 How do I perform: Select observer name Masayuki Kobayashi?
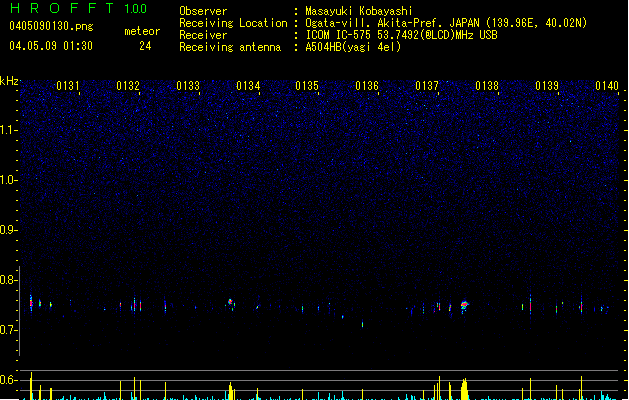tap(359, 11)
